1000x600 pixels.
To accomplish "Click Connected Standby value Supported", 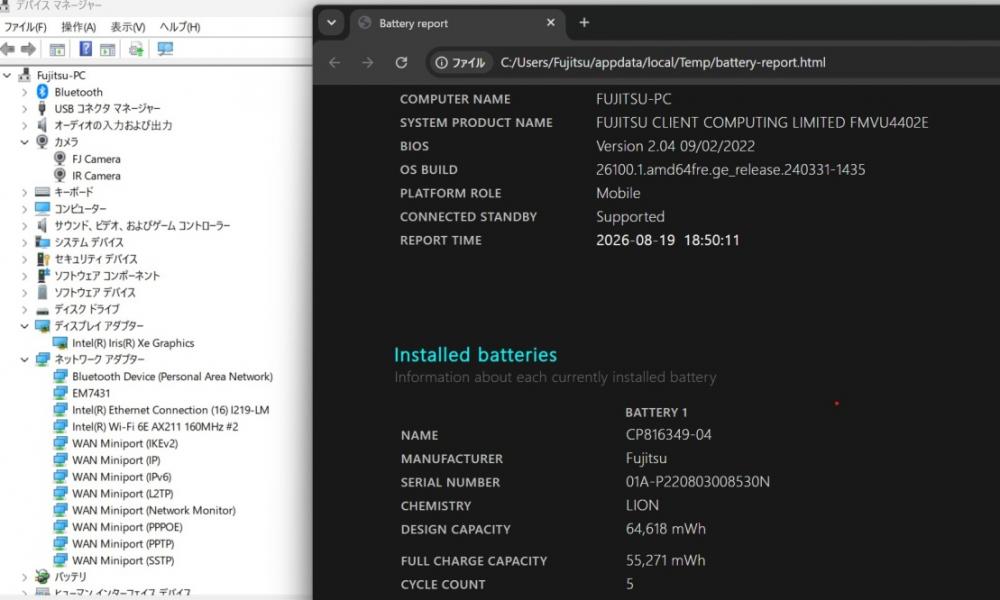I will pos(630,217).
